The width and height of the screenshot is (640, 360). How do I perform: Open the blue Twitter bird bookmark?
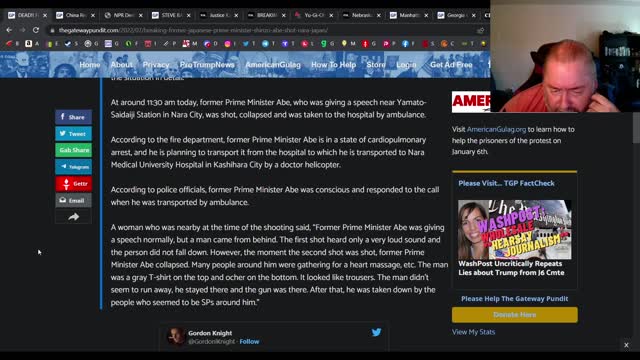246,43
